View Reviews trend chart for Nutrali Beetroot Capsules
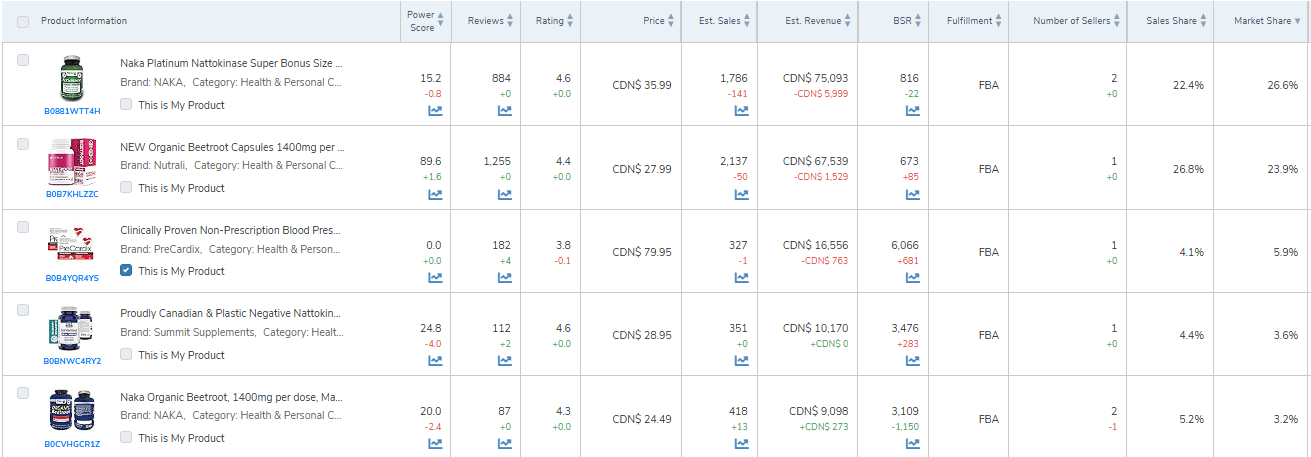The height and width of the screenshot is (457, 1311). (505, 194)
